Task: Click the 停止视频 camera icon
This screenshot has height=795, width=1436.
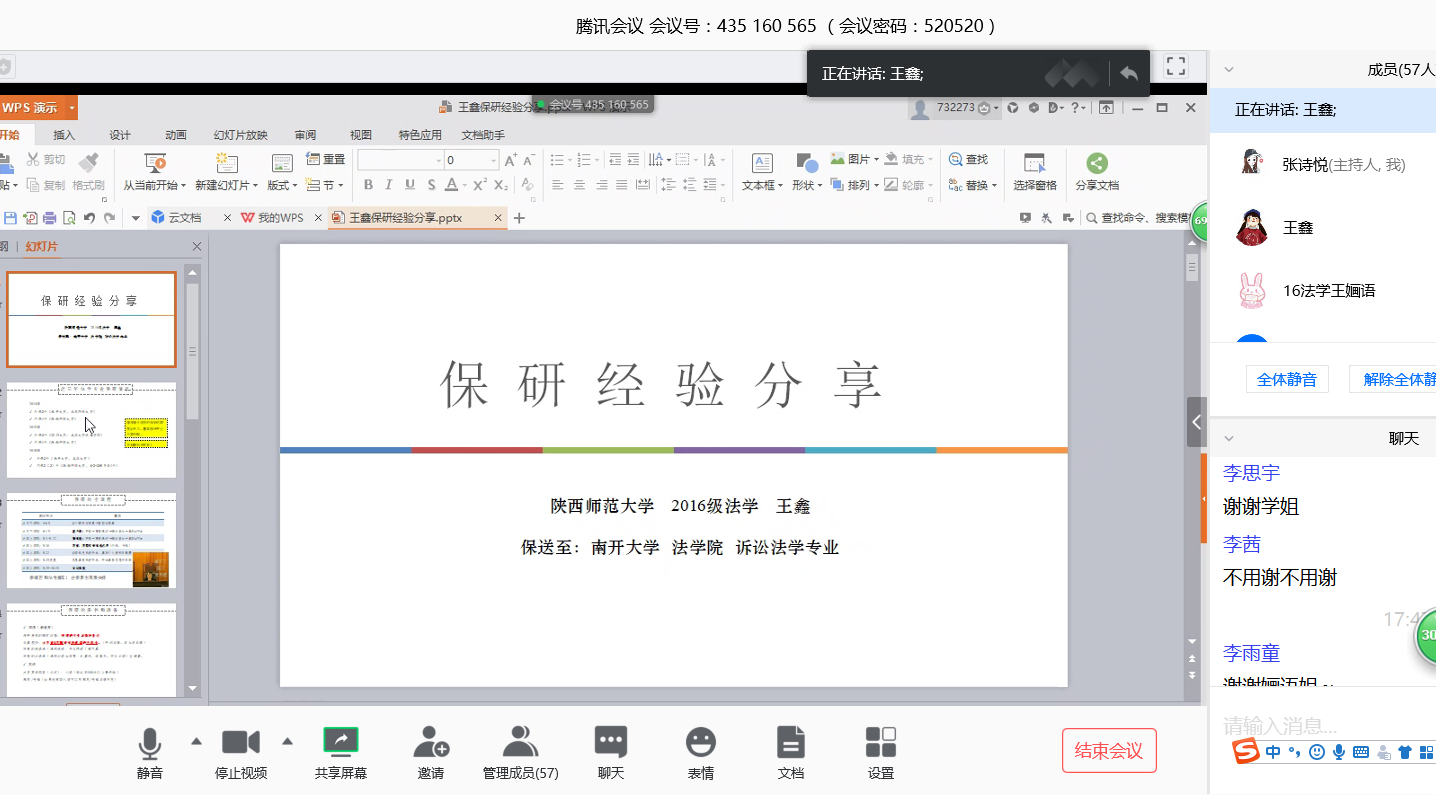Action: tap(241, 742)
